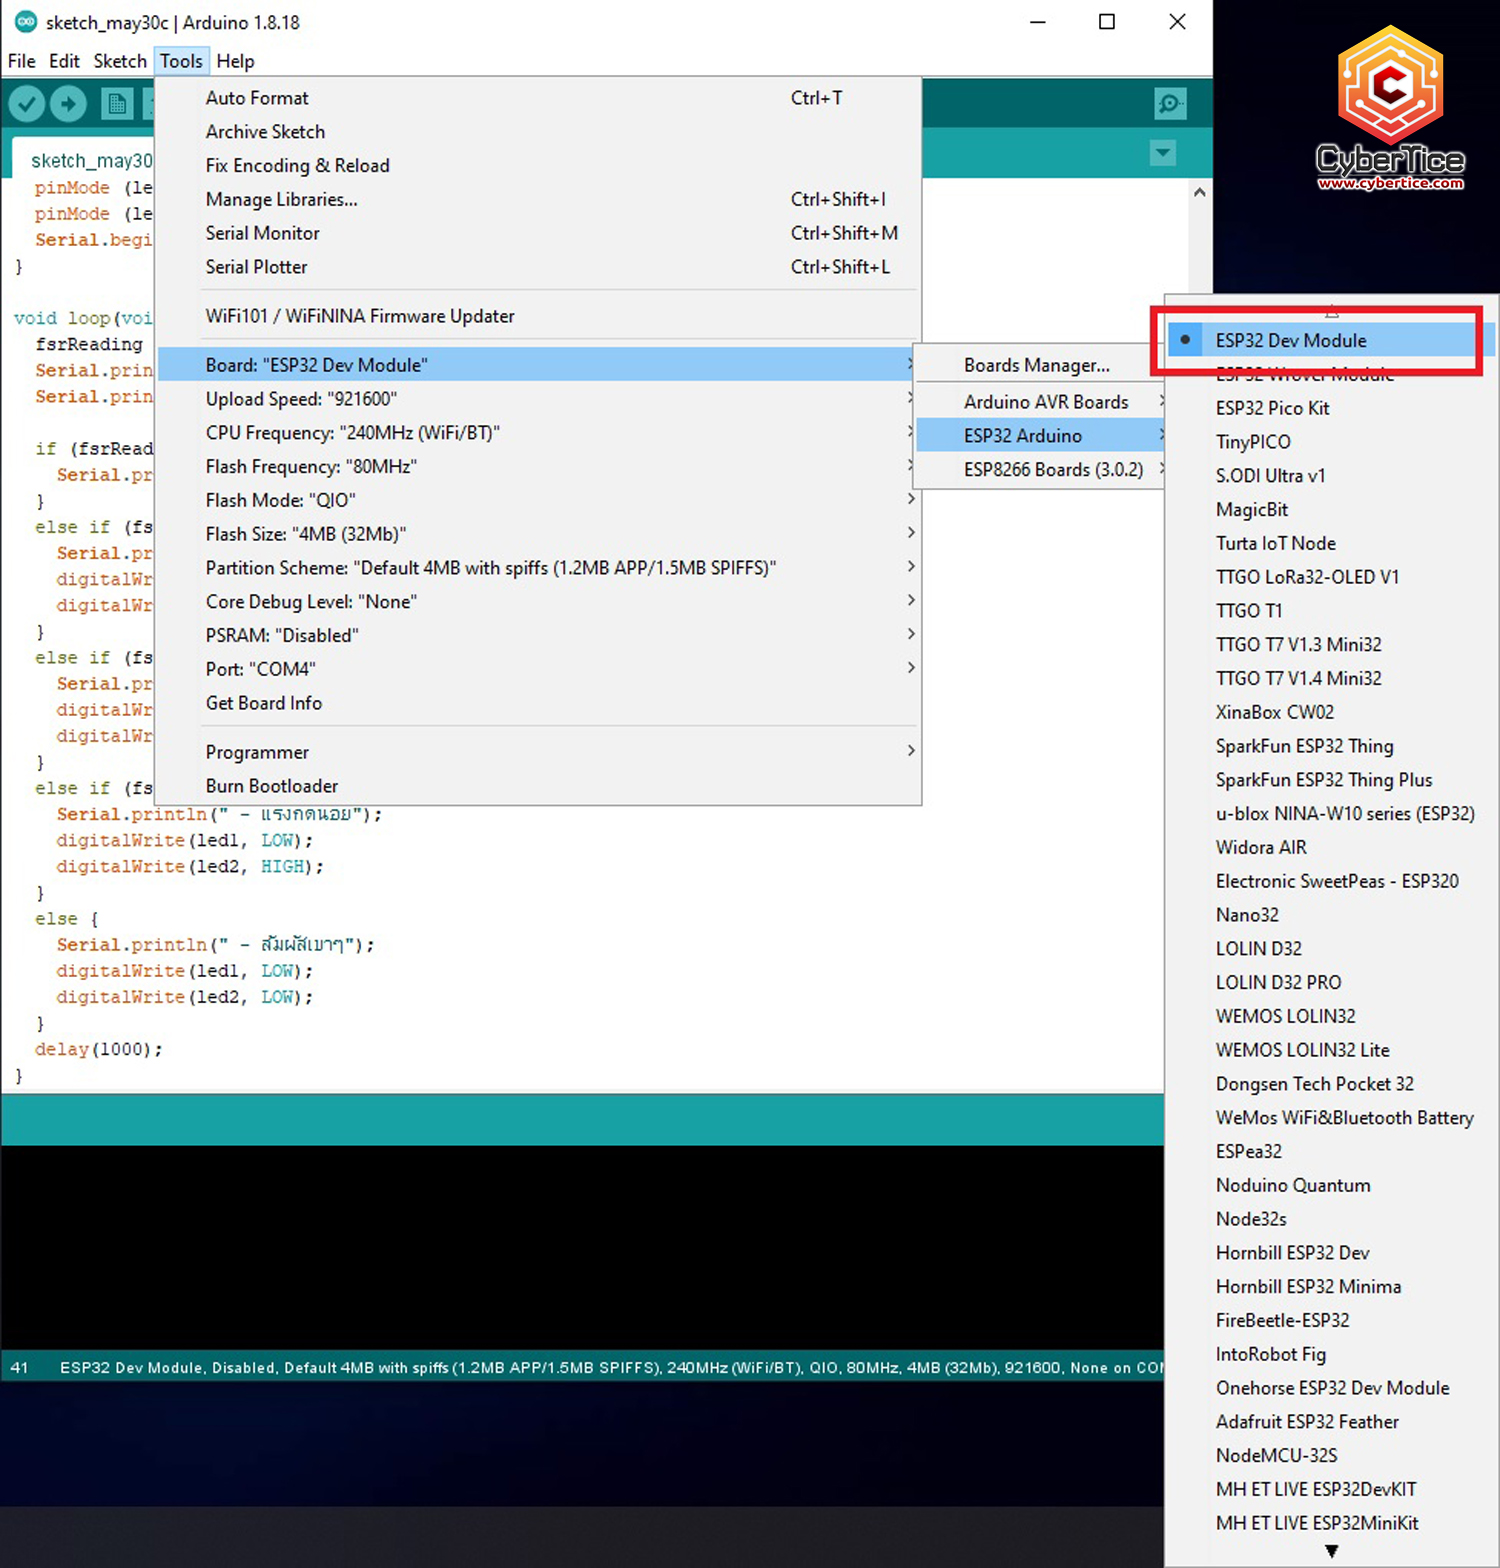1500x1568 pixels.
Task: Open Serial Monitor via the magnifier icon
Action: pyautogui.click(x=1169, y=103)
